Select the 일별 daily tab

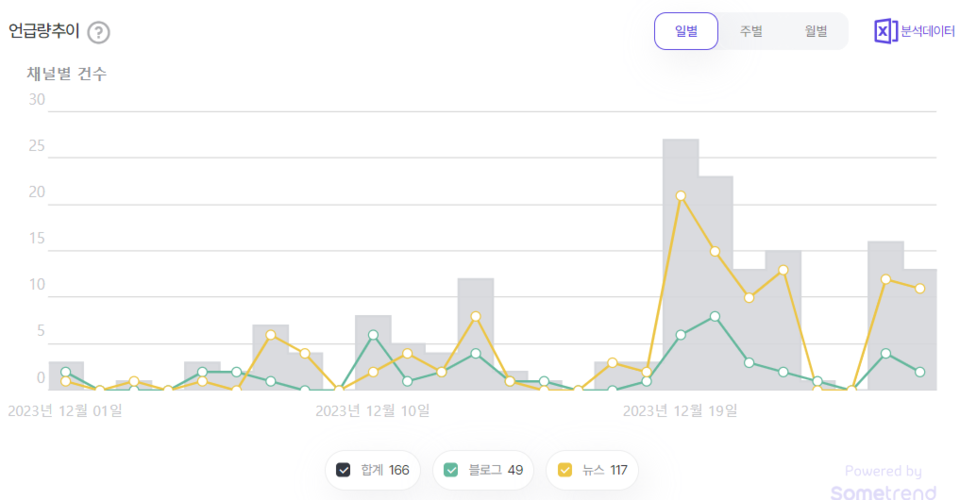pos(686,31)
